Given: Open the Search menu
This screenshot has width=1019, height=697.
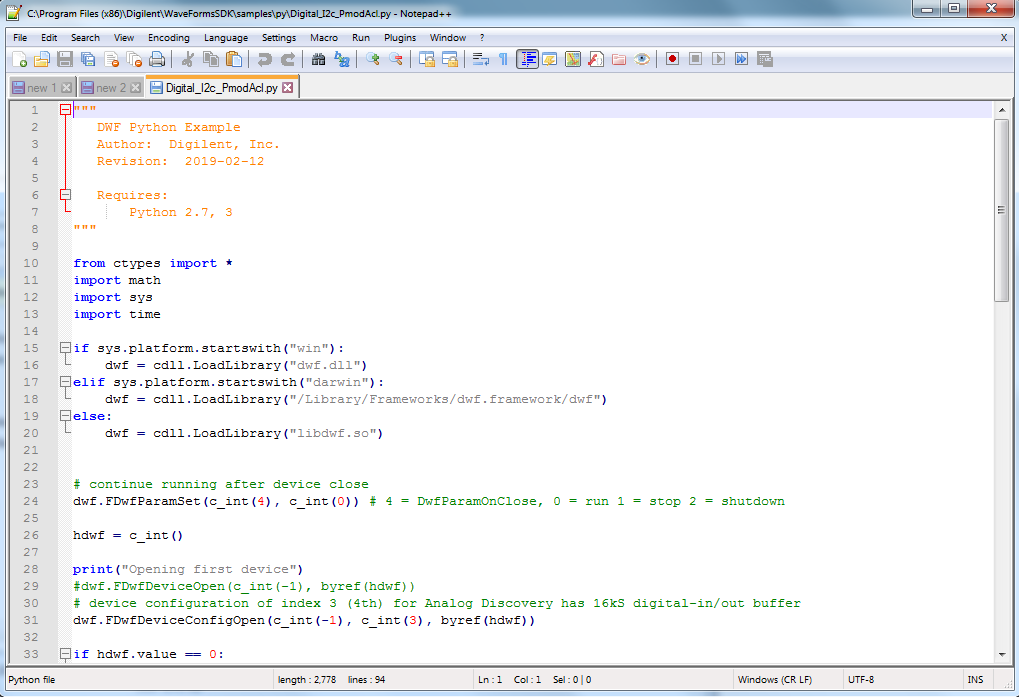Looking at the screenshot, I should point(85,38).
